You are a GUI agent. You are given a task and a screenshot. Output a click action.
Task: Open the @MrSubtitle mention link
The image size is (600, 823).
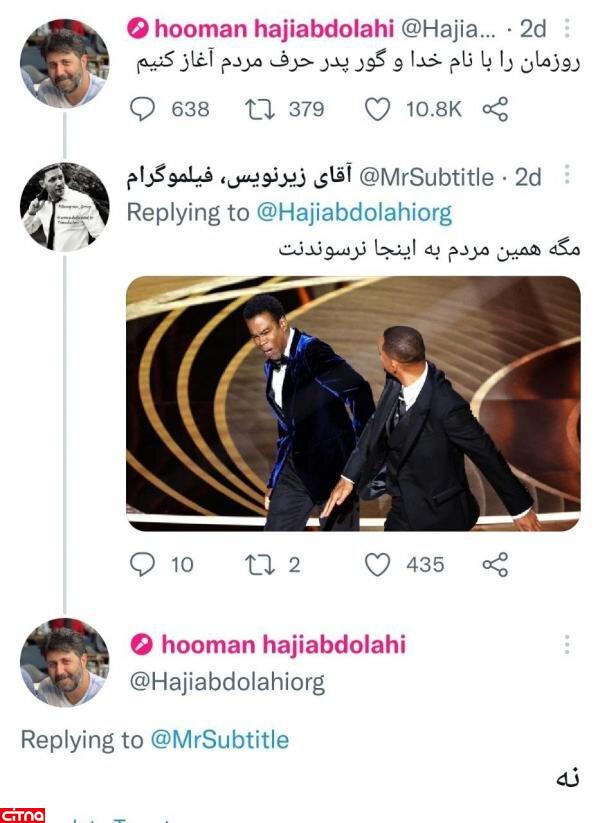(219, 740)
